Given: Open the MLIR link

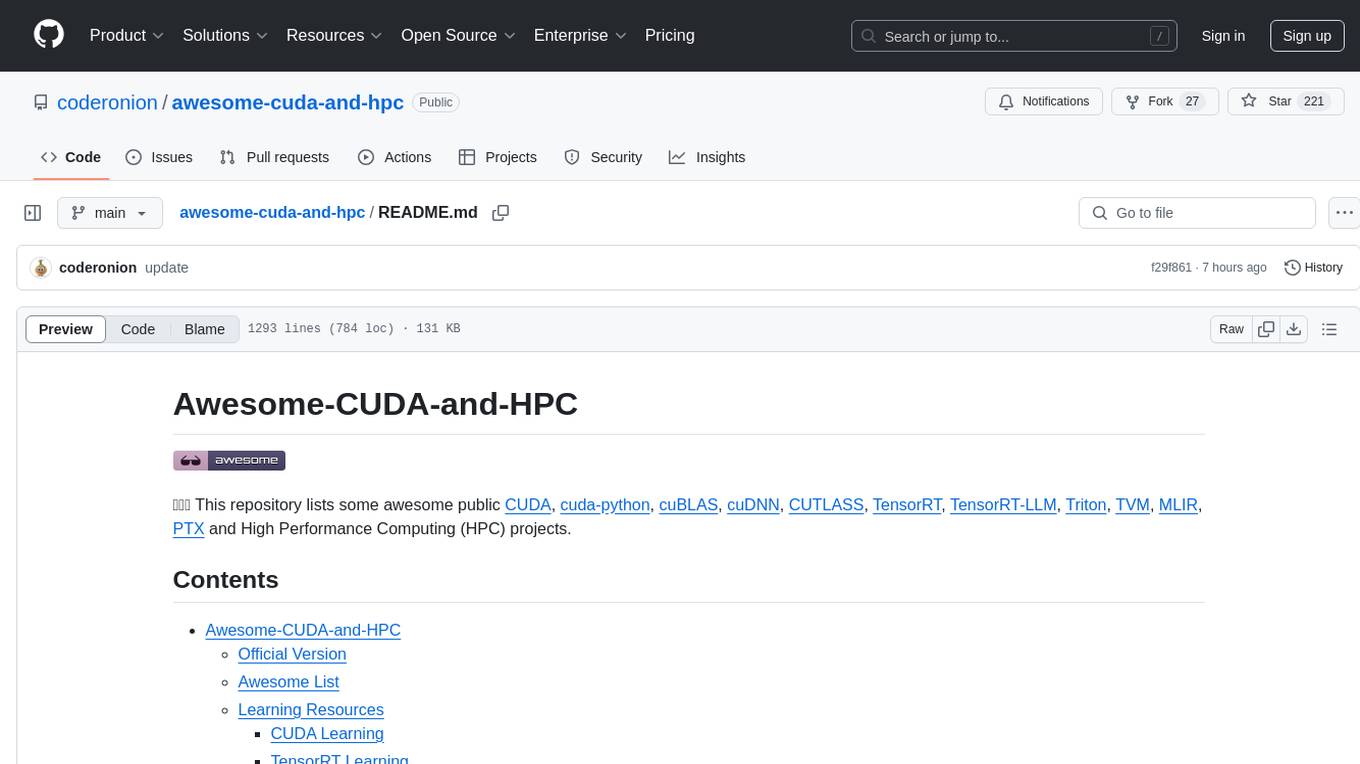Looking at the screenshot, I should coord(1178,505).
